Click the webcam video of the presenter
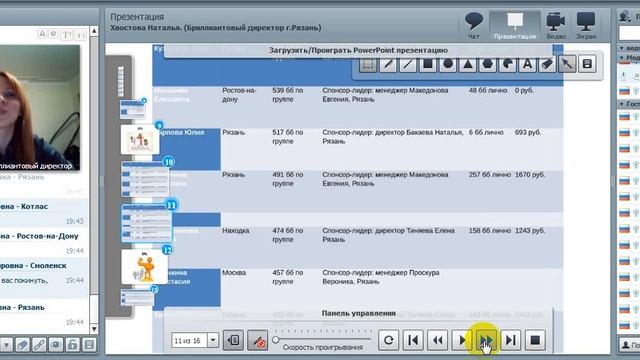Image resolution: width=640 pixels, height=360 pixels. pos(40,107)
